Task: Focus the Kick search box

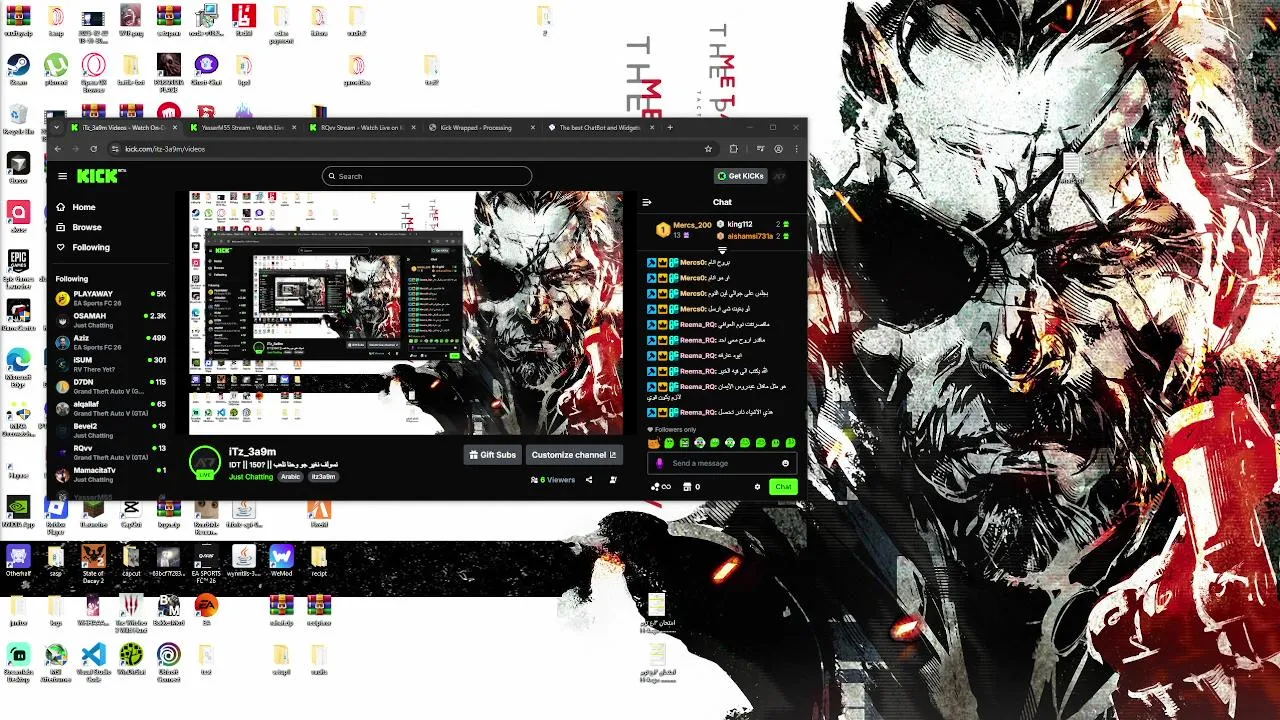Action: click(x=426, y=176)
